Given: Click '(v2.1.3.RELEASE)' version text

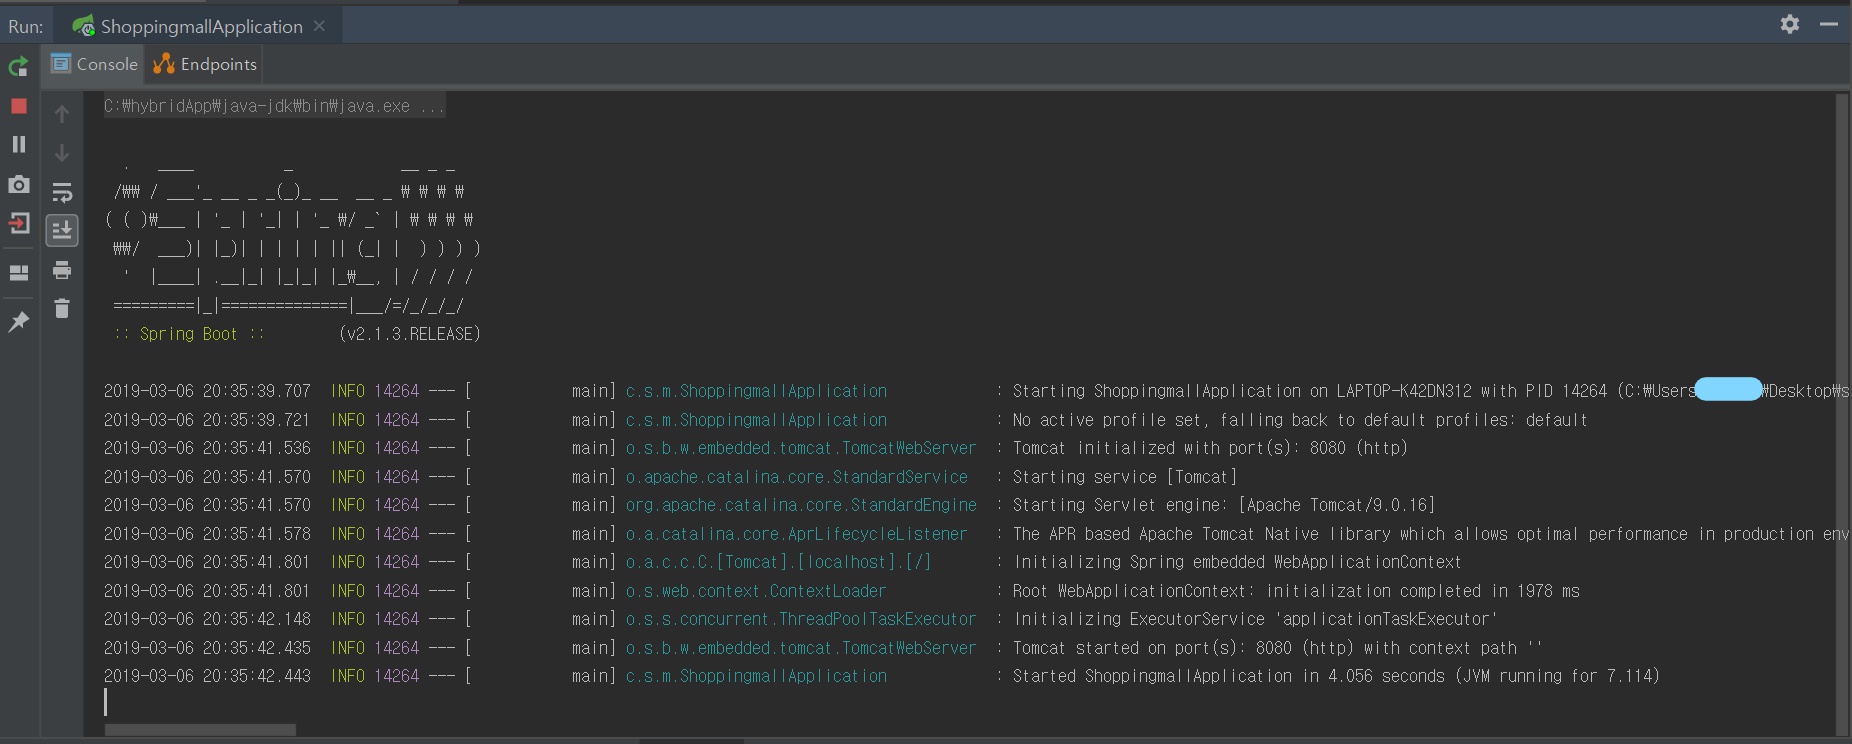Looking at the screenshot, I should point(410,334).
